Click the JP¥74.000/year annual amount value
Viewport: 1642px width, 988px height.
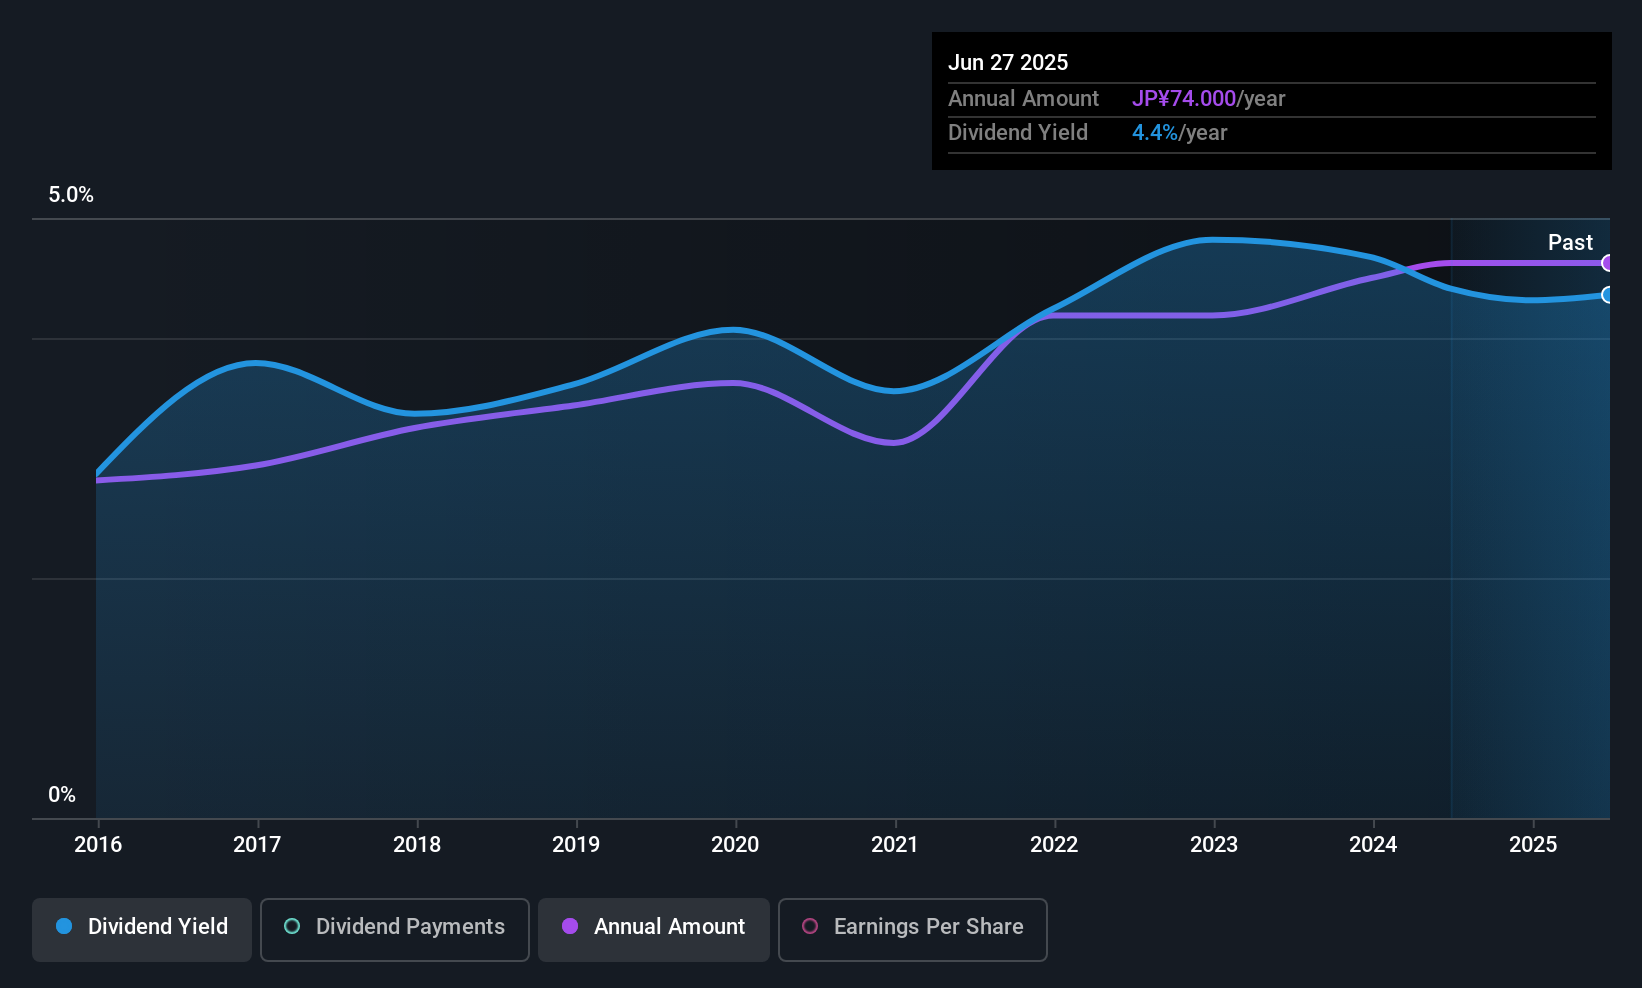pos(1208,98)
